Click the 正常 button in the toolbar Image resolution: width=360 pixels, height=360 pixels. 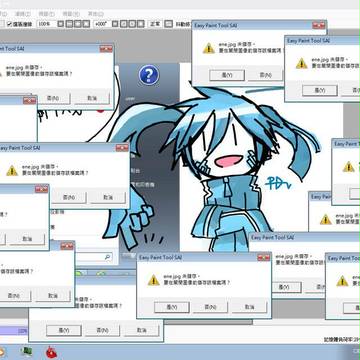pyautogui.click(x=155, y=24)
